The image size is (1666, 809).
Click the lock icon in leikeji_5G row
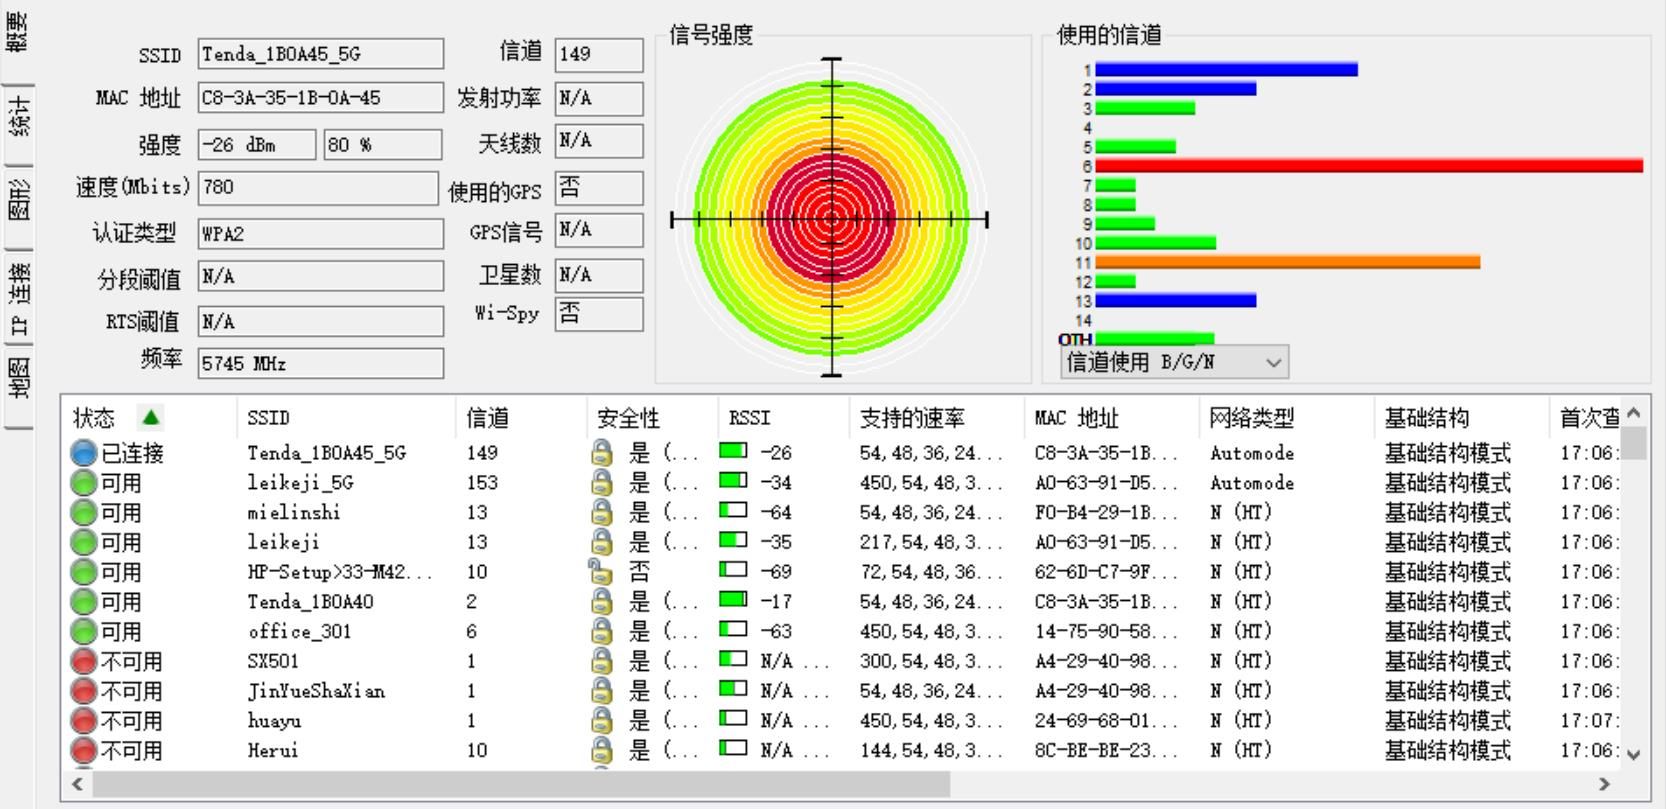click(601, 483)
